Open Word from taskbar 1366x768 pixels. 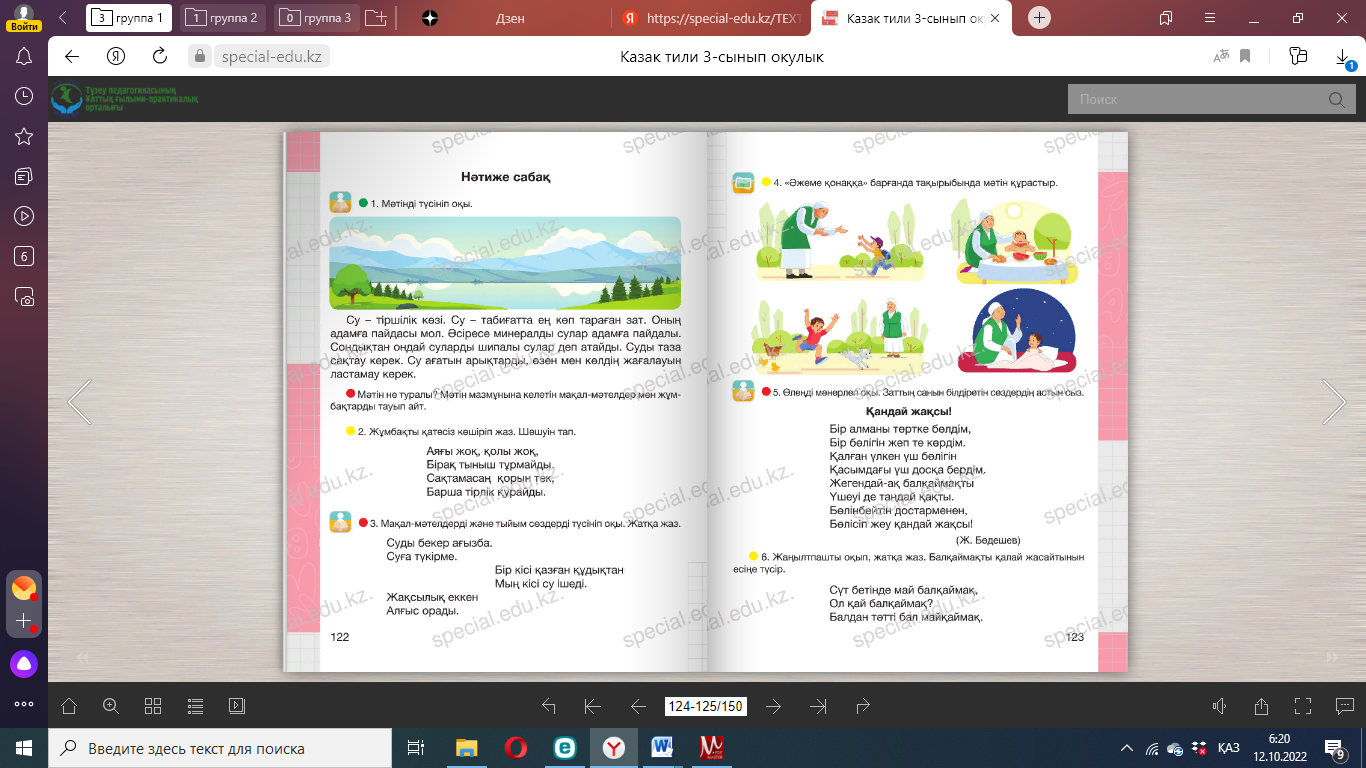click(662, 747)
